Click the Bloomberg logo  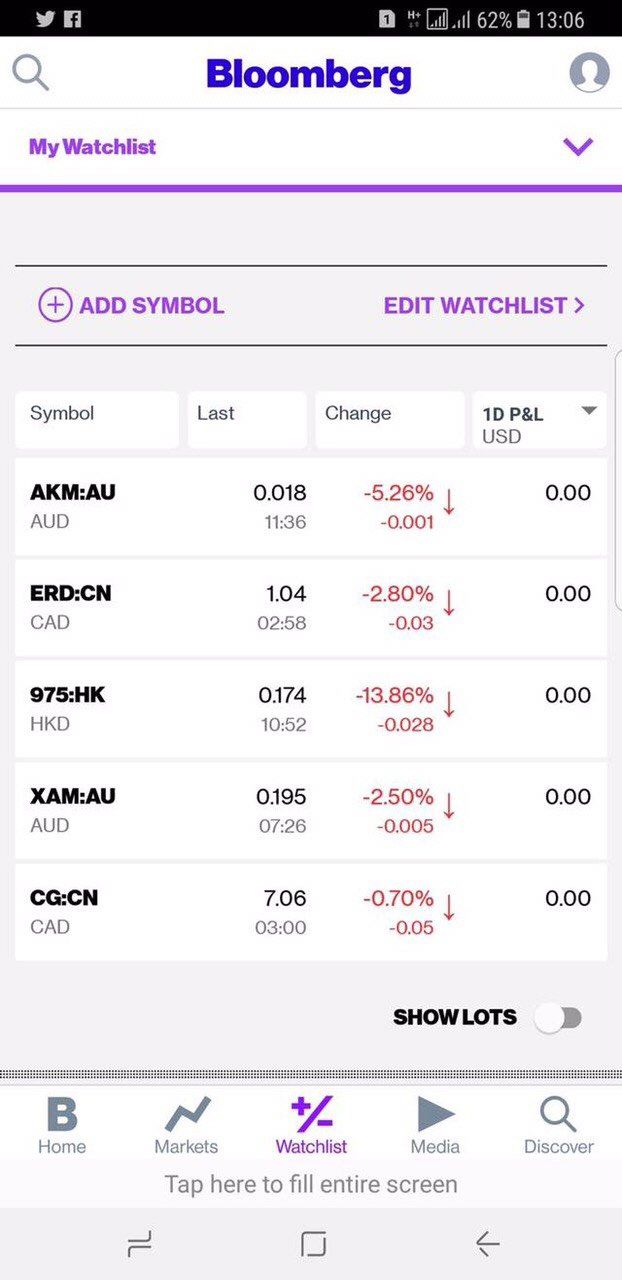tap(309, 74)
